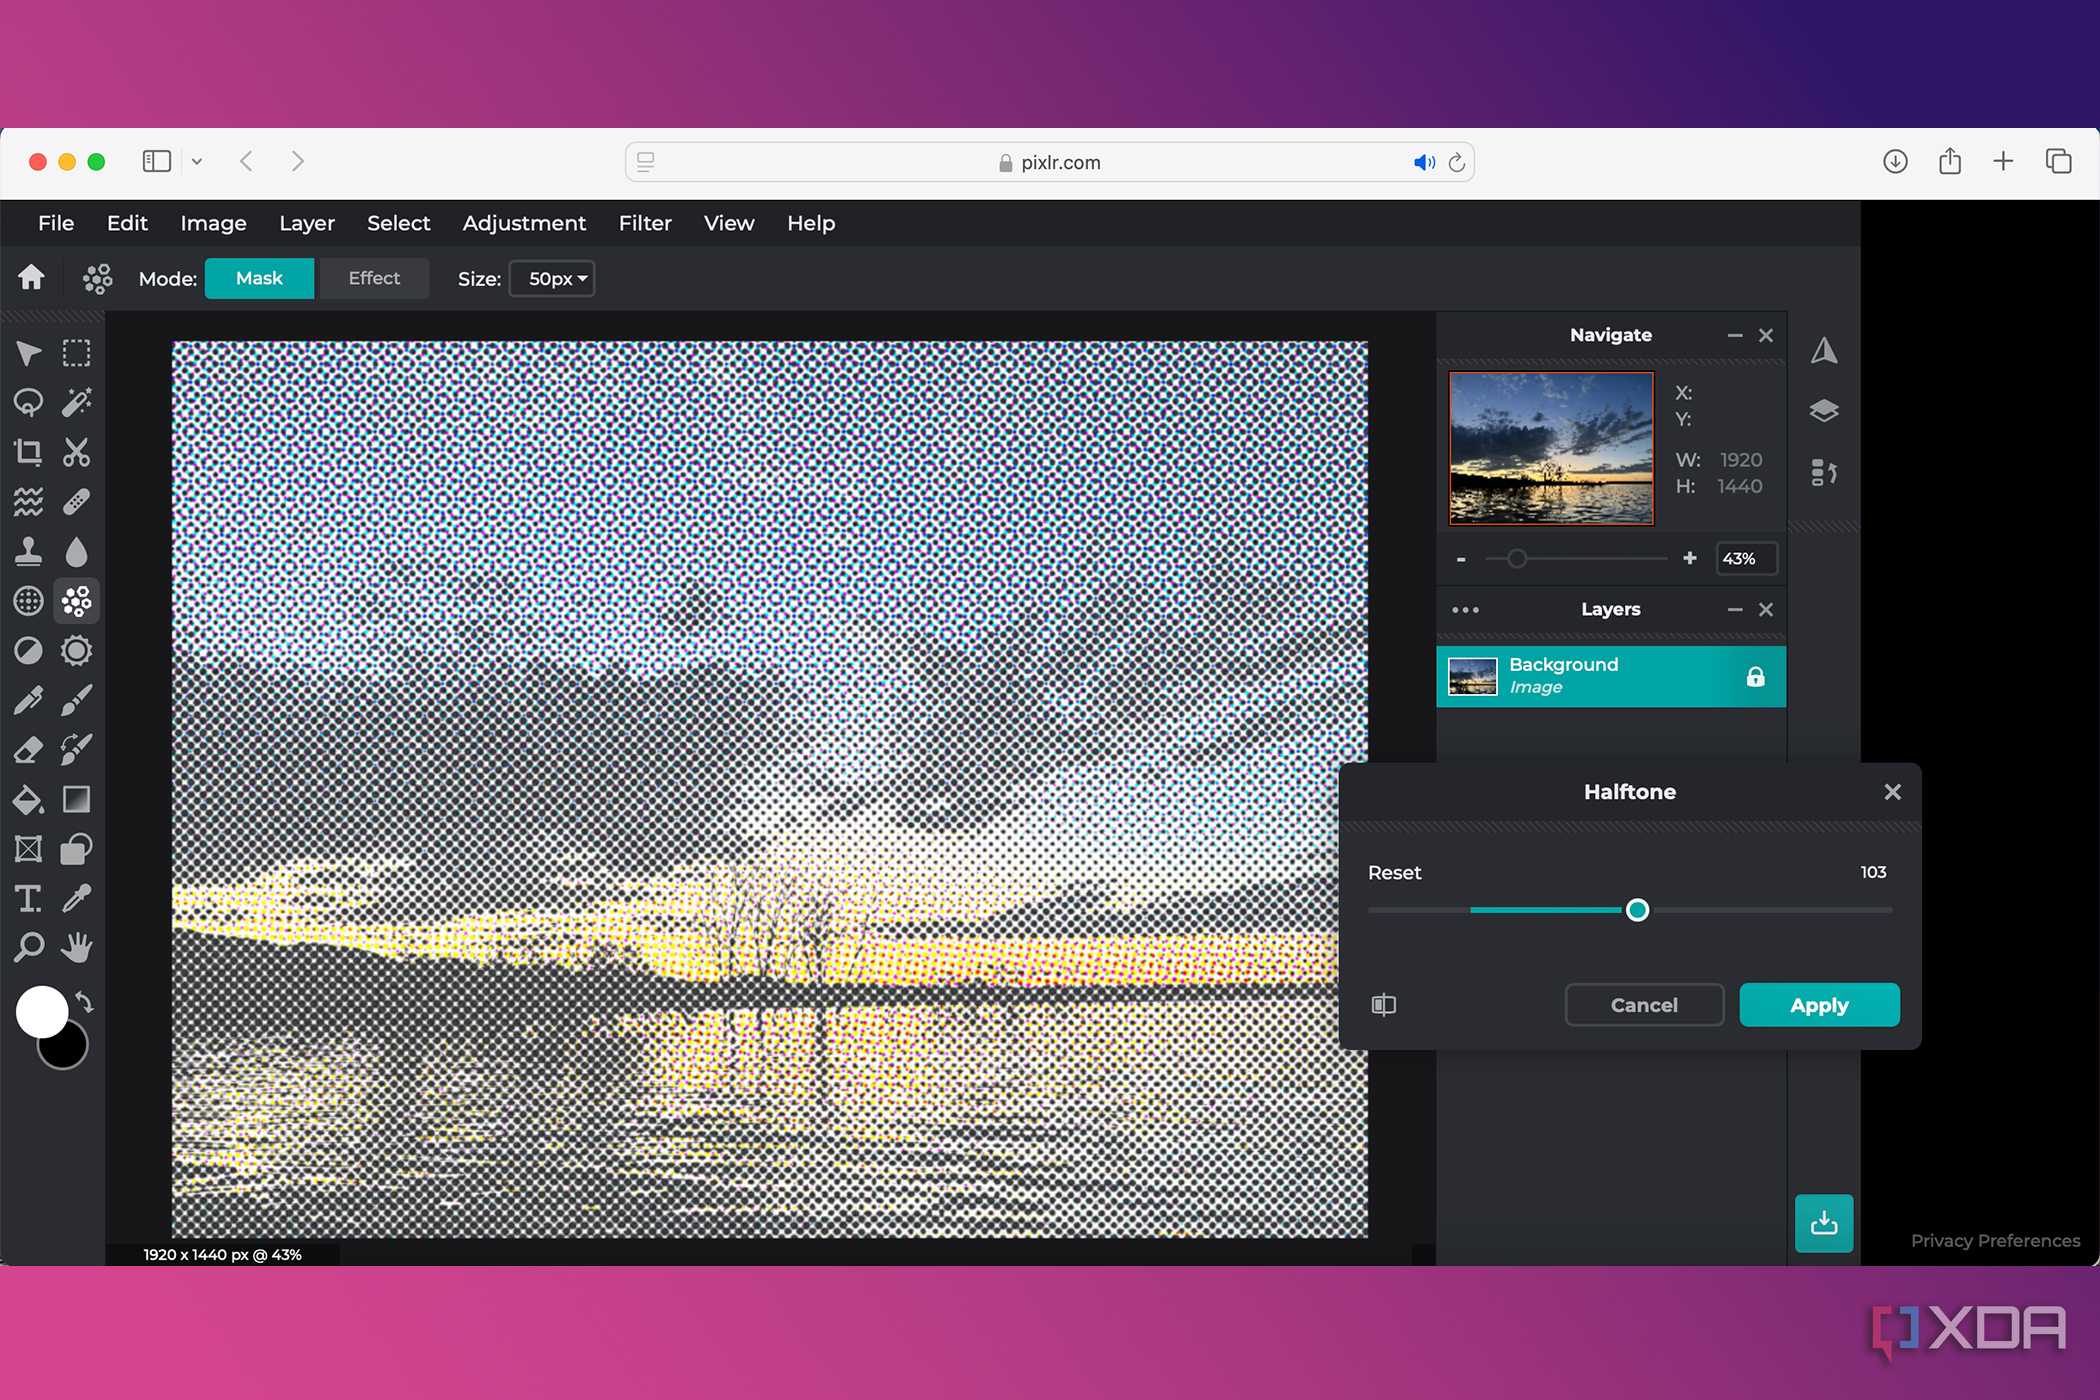Image resolution: width=2100 pixels, height=1400 pixels.
Task: Select the Lasso selection tool
Action: (28, 402)
